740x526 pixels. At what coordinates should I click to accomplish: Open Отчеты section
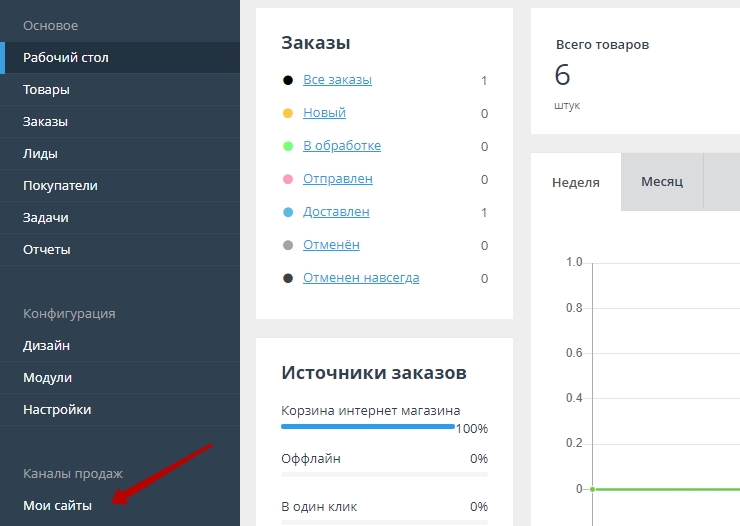(x=47, y=250)
